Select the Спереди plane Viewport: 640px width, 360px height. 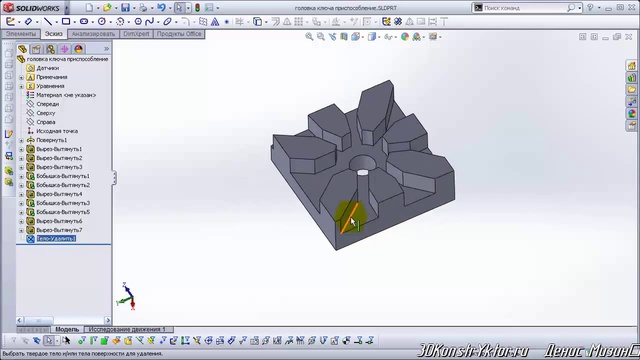[47, 104]
